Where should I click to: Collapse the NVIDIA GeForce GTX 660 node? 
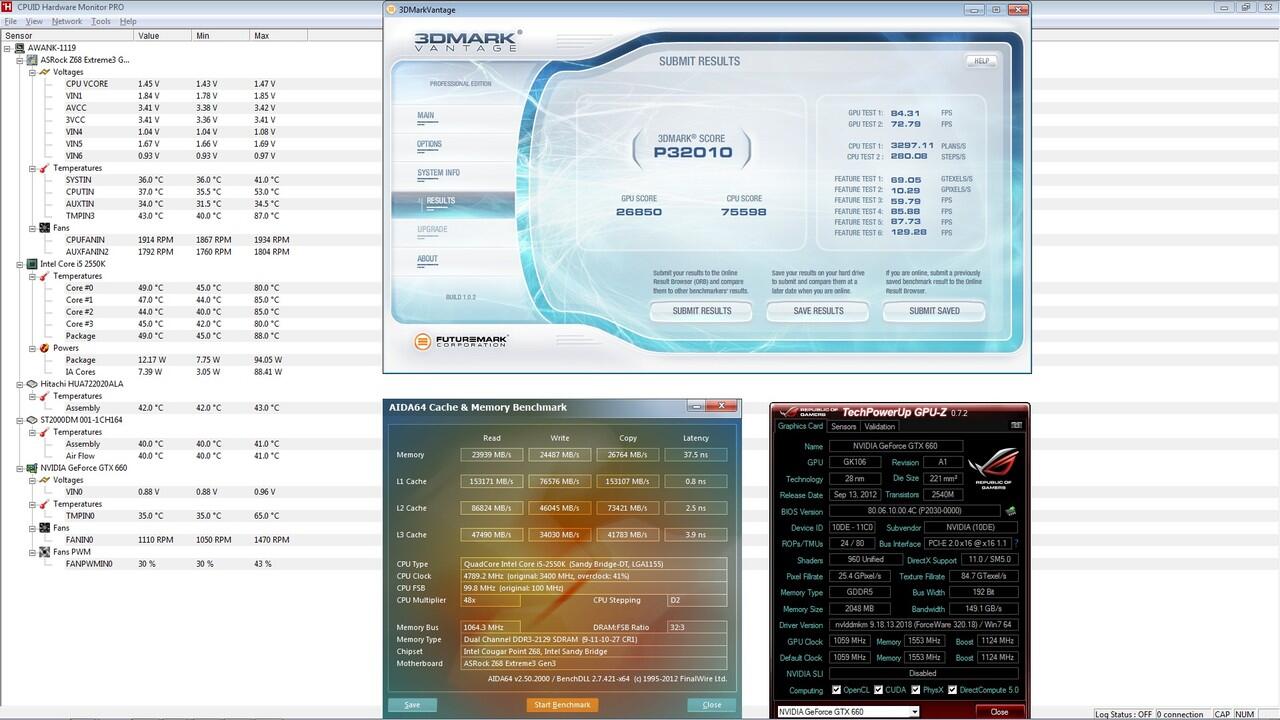coord(20,468)
